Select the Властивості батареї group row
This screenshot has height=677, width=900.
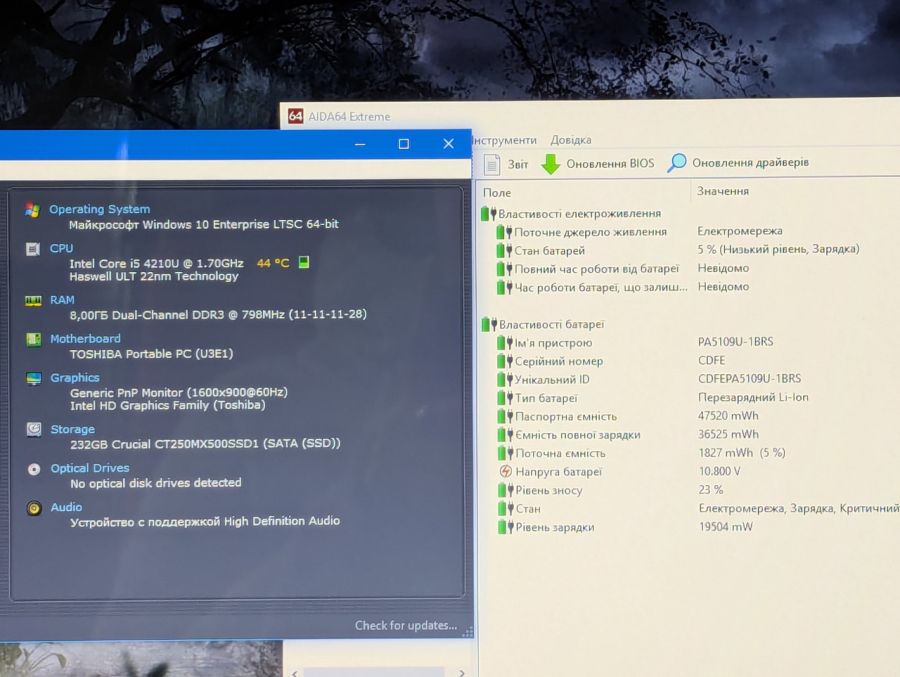(542, 324)
